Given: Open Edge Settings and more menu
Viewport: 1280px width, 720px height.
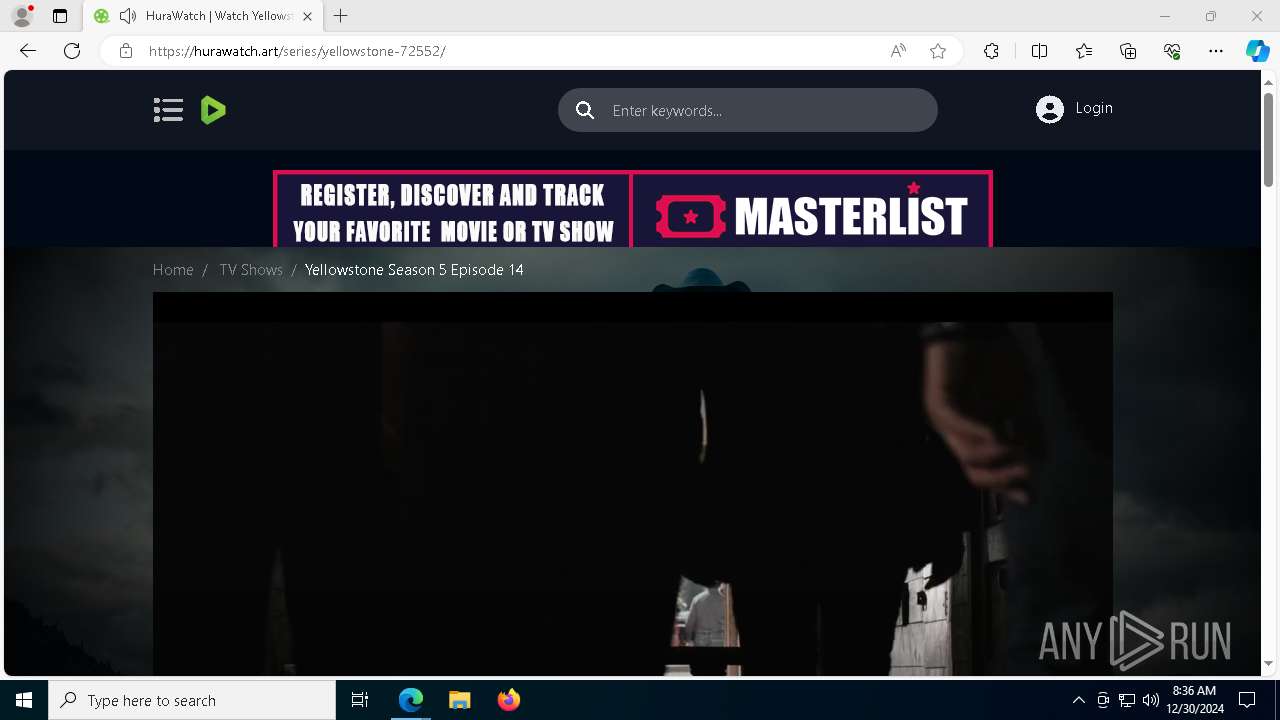Looking at the screenshot, I should click(x=1216, y=51).
